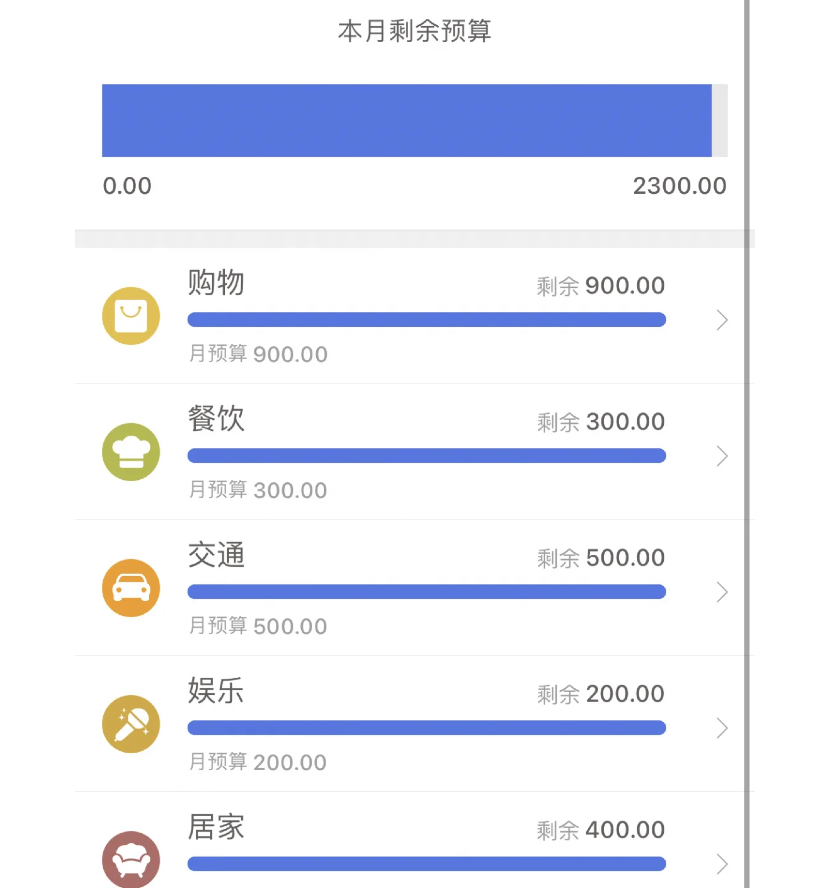Image resolution: width=828 pixels, height=892 pixels.
Task: Click the microphone entertainment icon
Action: pyautogui.click(x=131, y=724)
